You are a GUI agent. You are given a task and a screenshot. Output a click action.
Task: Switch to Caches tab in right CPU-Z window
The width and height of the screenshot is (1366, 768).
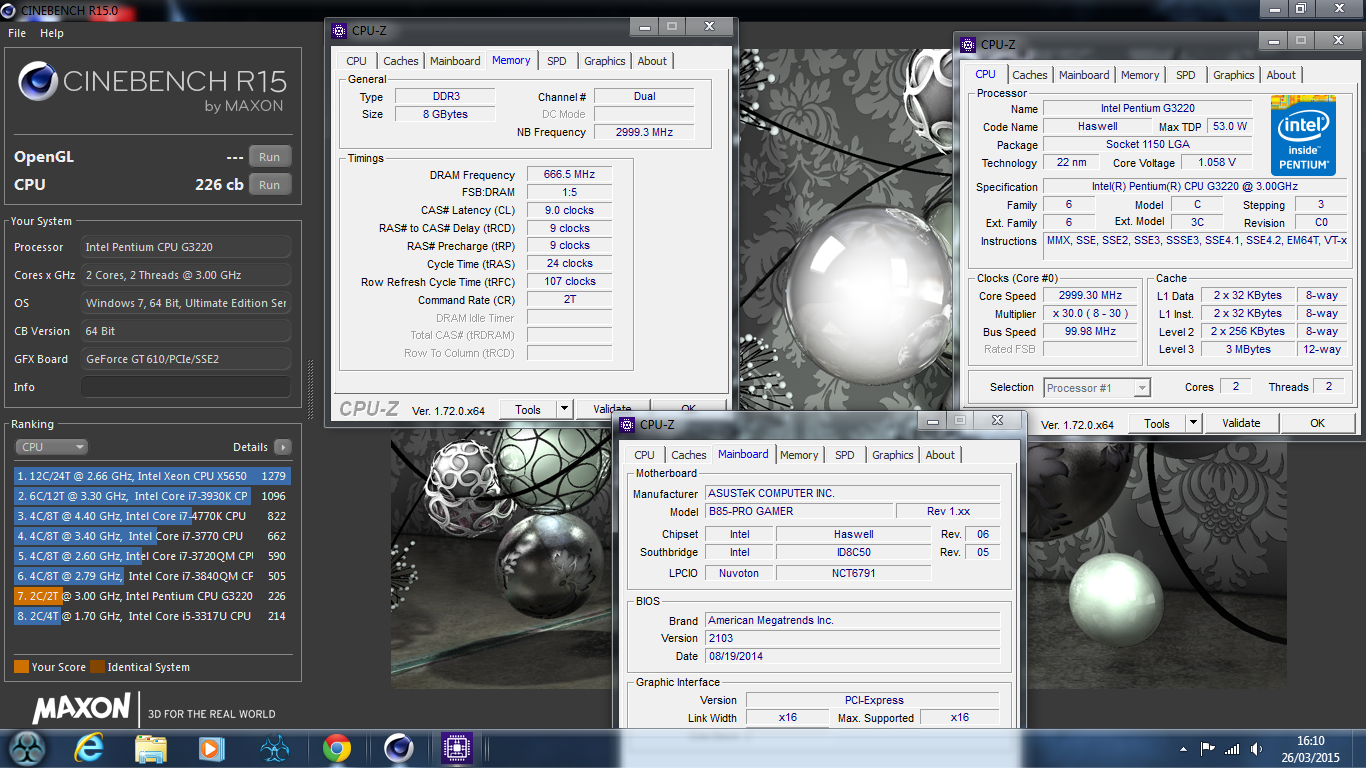(x=1030, y=75)
